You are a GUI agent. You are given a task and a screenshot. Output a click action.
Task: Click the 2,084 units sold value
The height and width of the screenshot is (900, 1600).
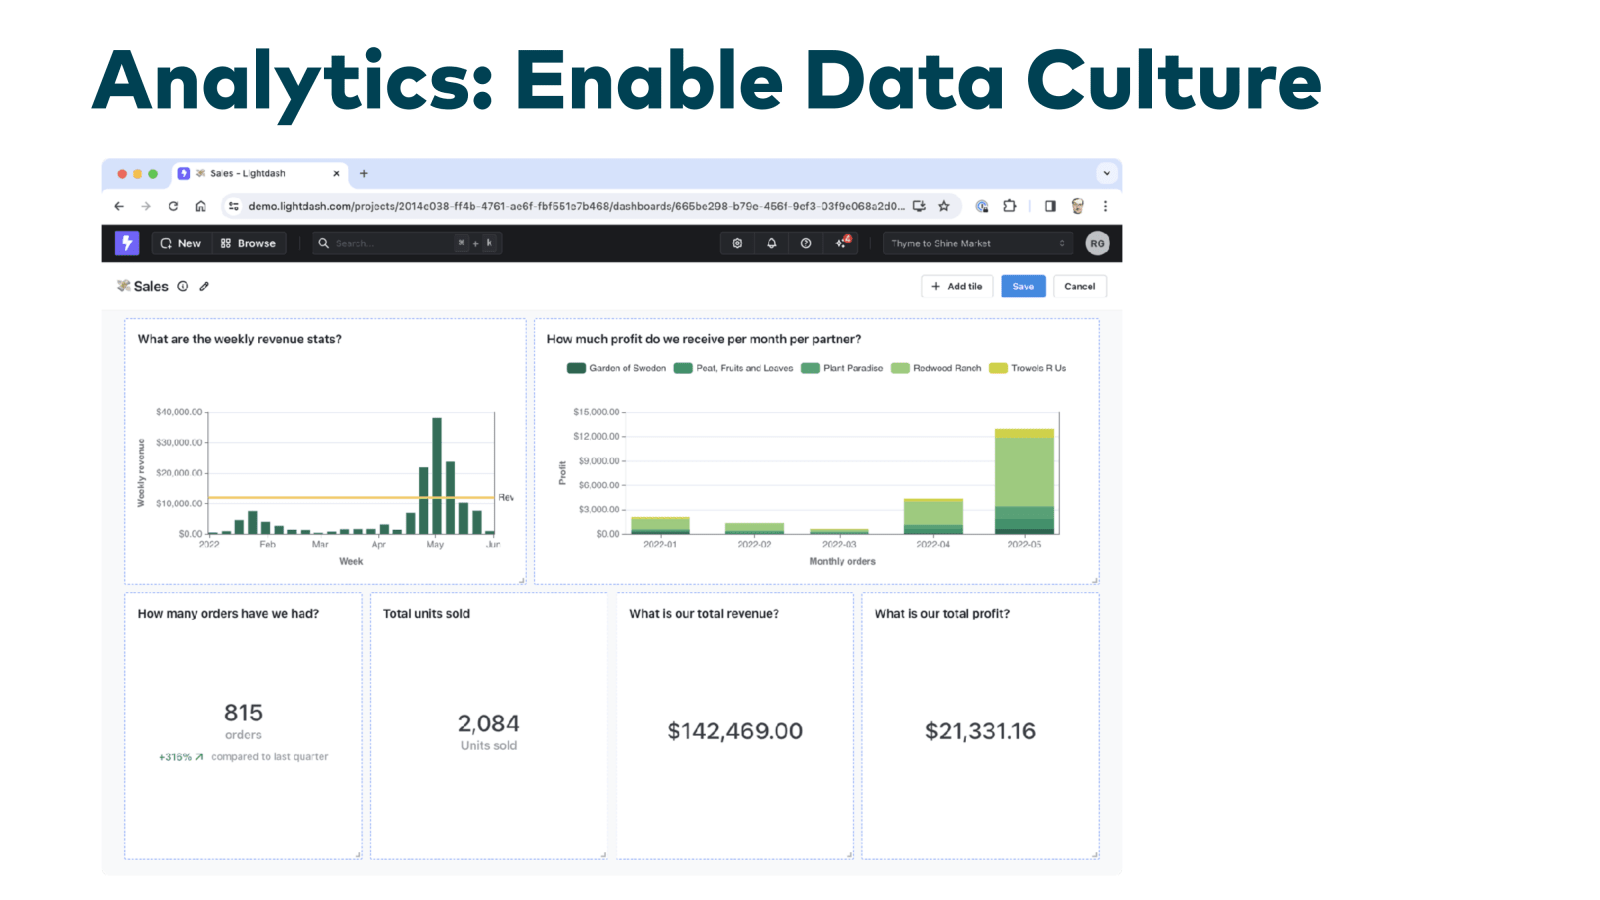[489, 724]
